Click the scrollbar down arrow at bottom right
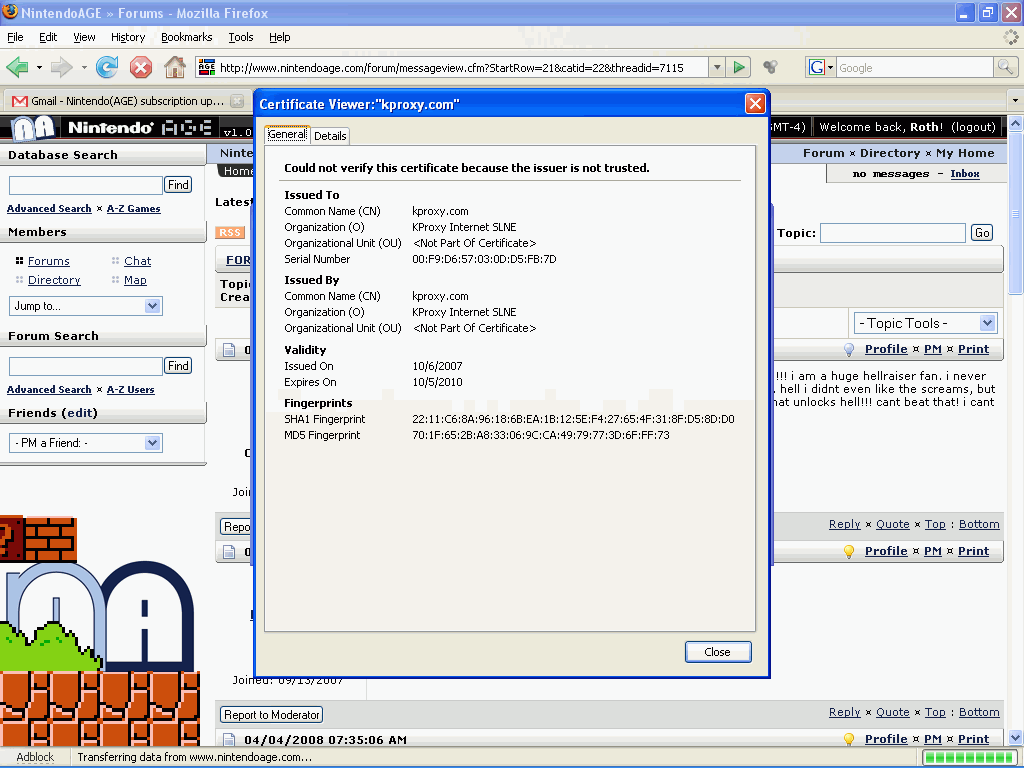The image size is (1024, 768). [x=1015, y=738]
